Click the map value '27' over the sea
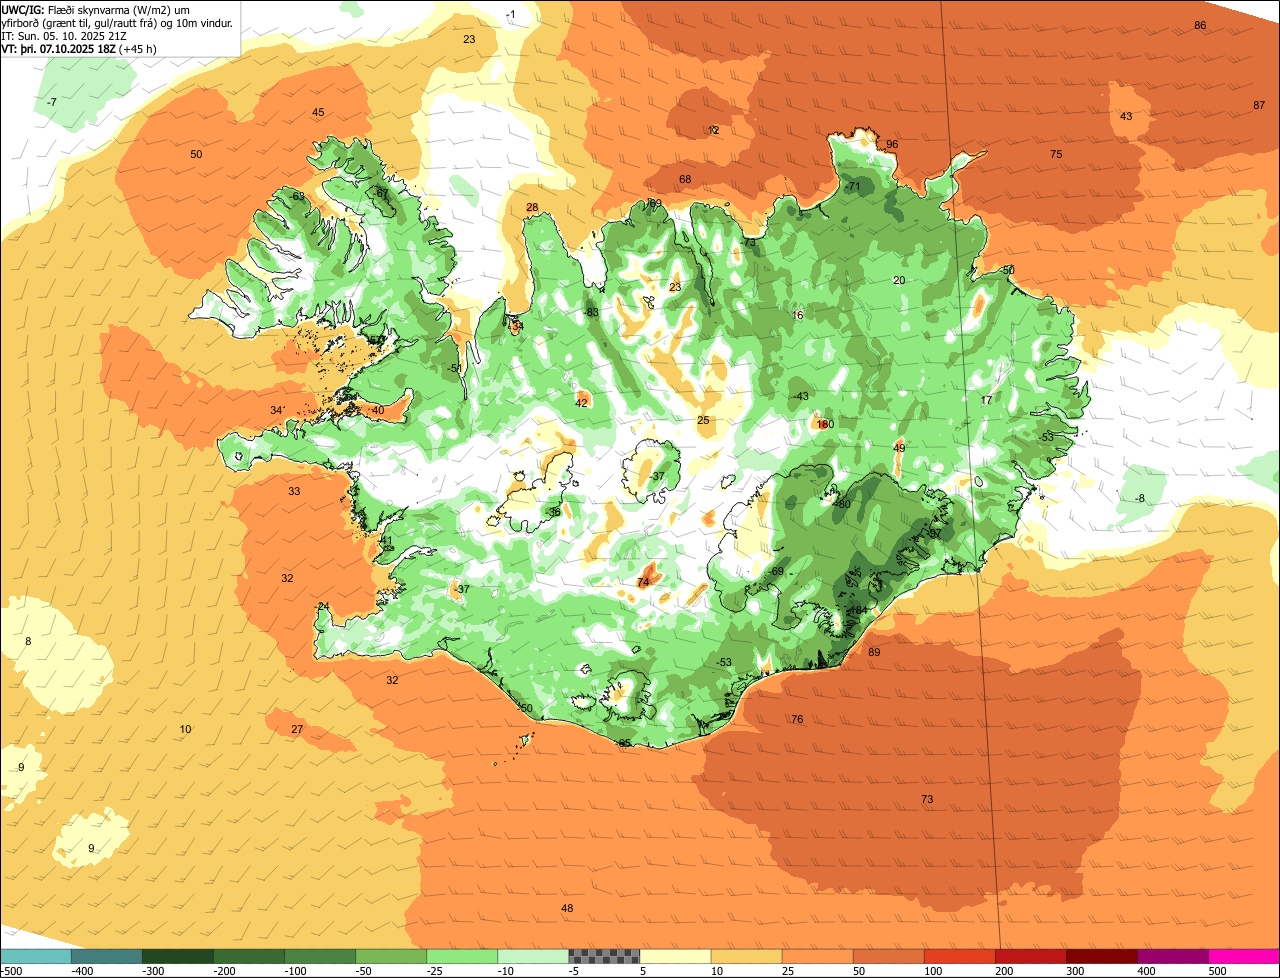This screenshot has height=978, width=1280. pyautogui.click(x=297, y=729)
